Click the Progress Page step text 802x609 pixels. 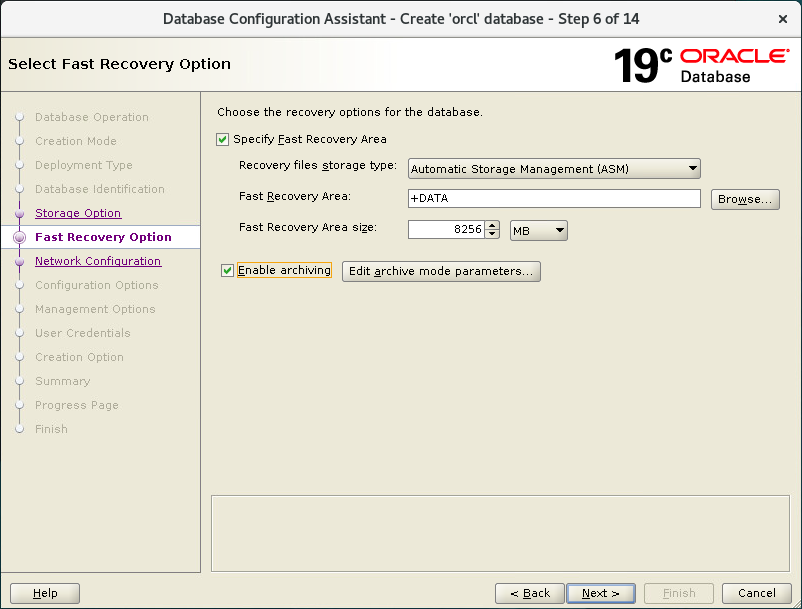[77, 405]
